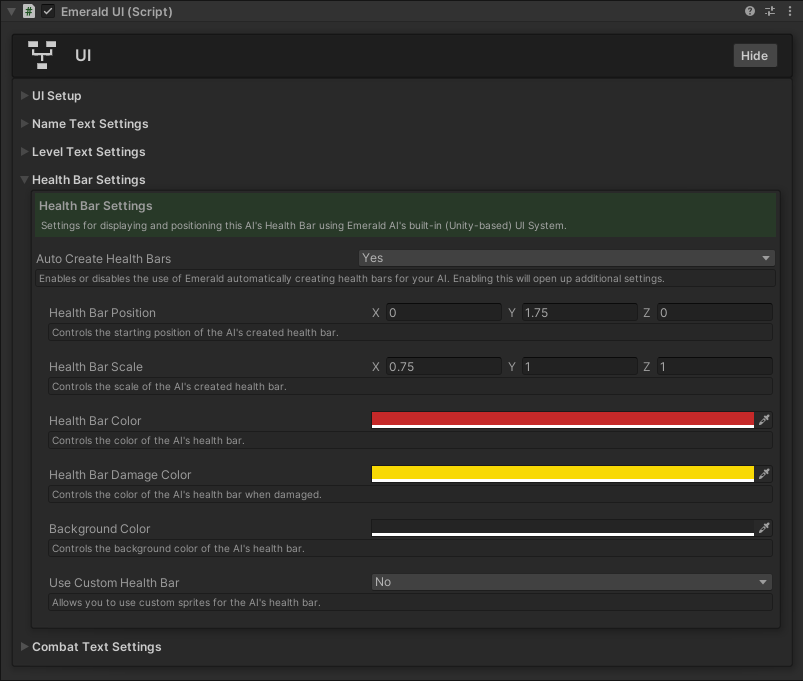
Task: Use eyedropper for Background Color
Action: 765,528
